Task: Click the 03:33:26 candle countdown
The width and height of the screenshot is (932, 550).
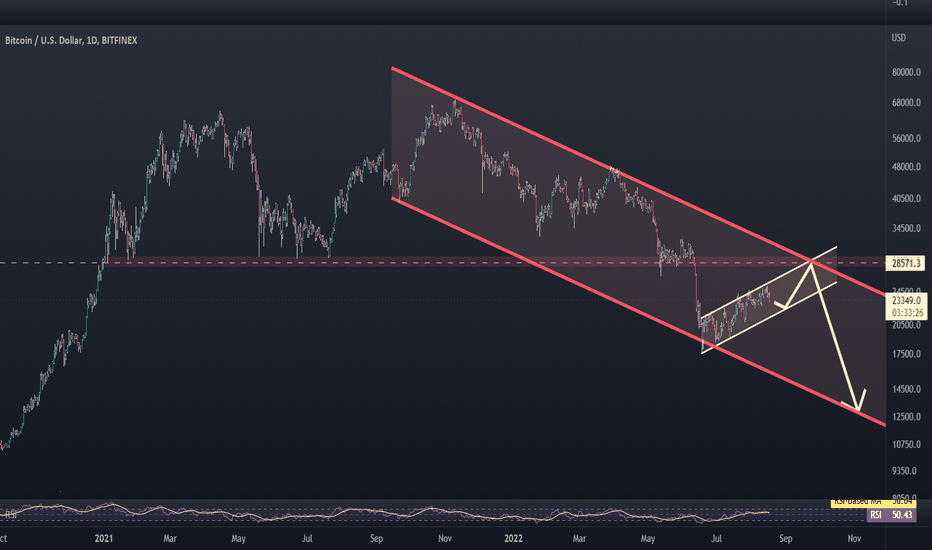Action: 905,313
